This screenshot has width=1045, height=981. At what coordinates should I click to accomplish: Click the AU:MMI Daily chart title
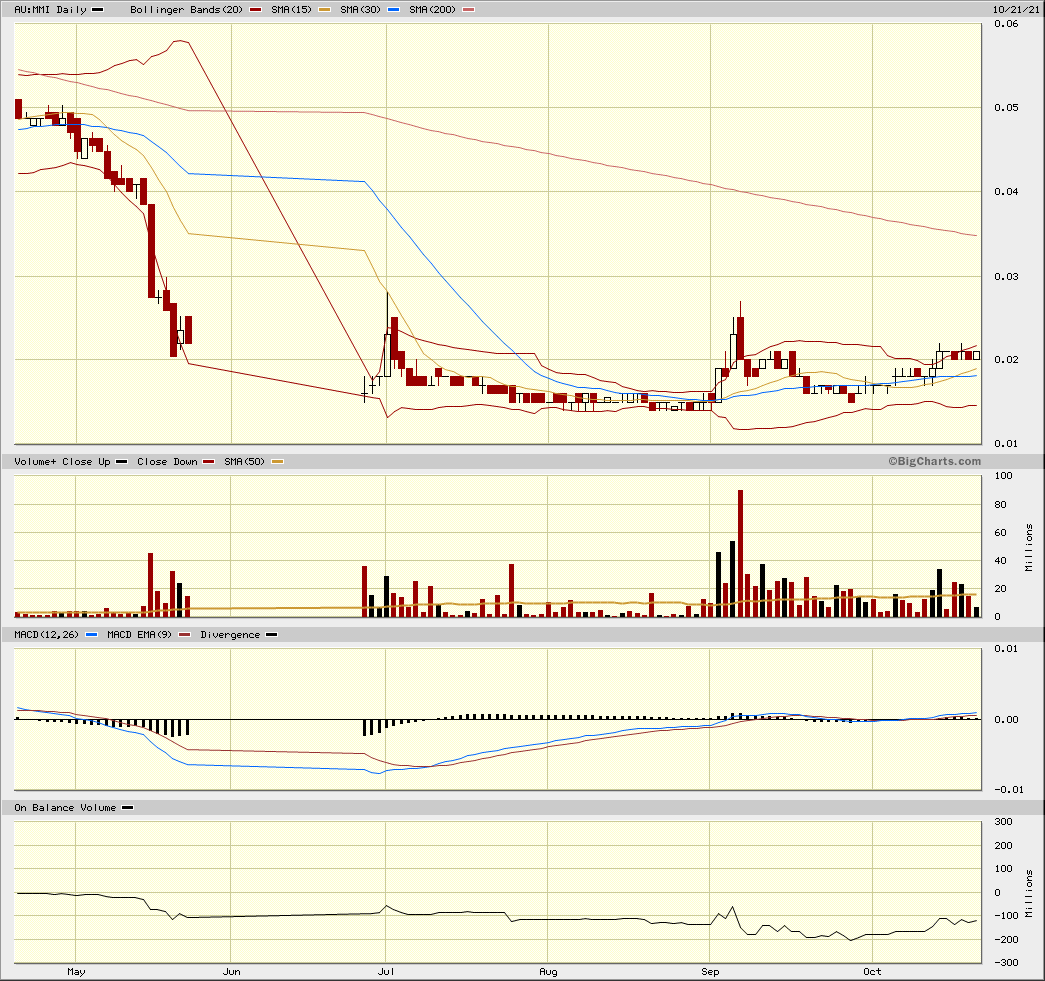click(51, 9)
